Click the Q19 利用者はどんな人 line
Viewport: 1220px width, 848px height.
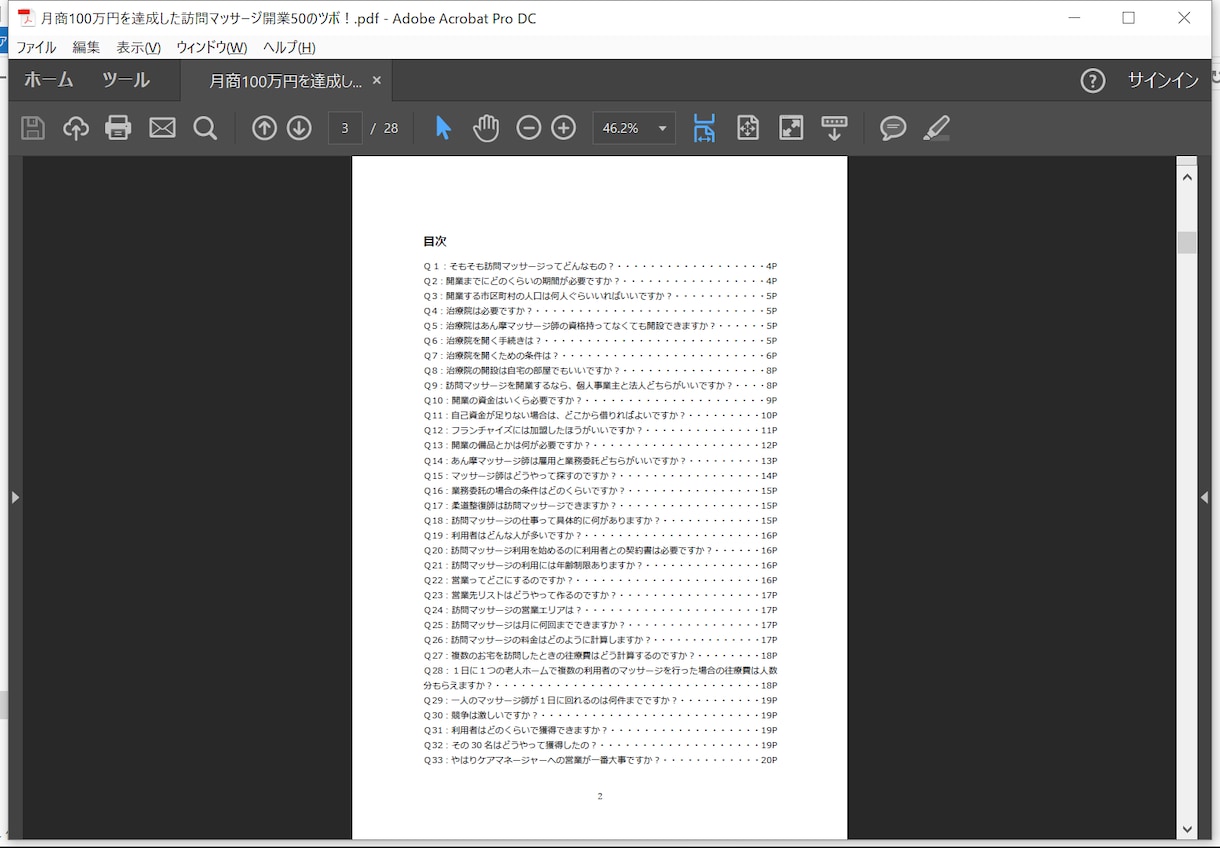tap(600, 535)
